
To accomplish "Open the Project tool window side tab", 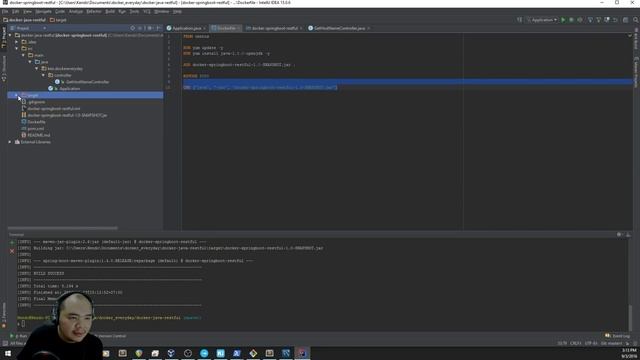I will [x=4, y=38].
